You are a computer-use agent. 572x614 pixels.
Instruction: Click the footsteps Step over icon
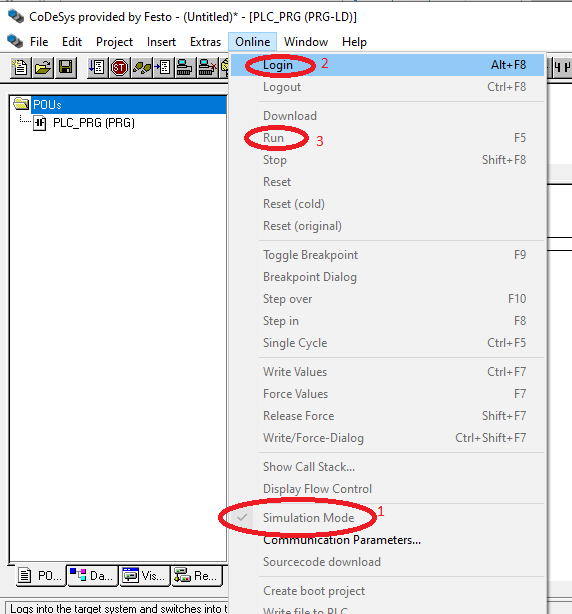pyautogui.click(x=141, y=68)
